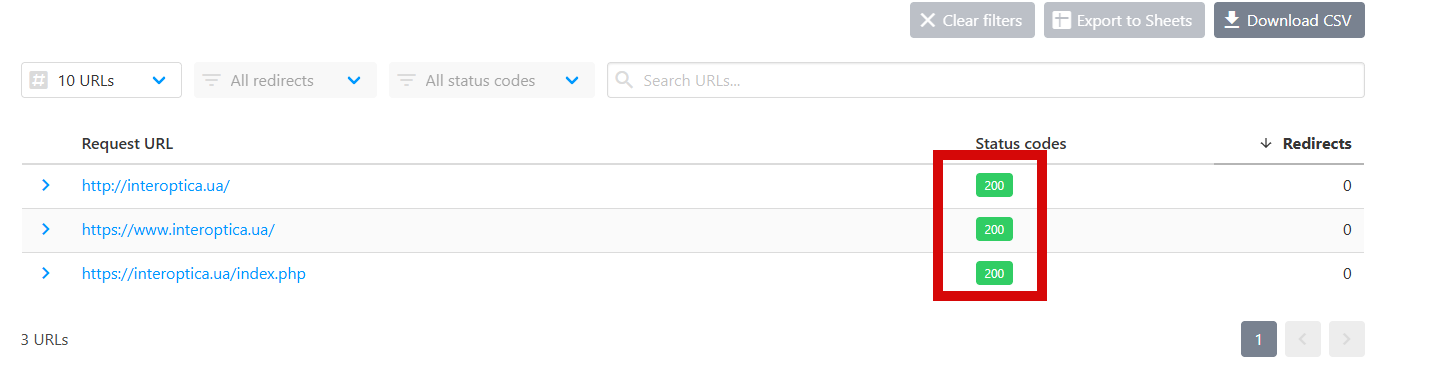Image resolution: width=1443 pixels, height=372 pixels.
Task: Open the 10 URLs dropdown
Action: click(x=101, y=80)
